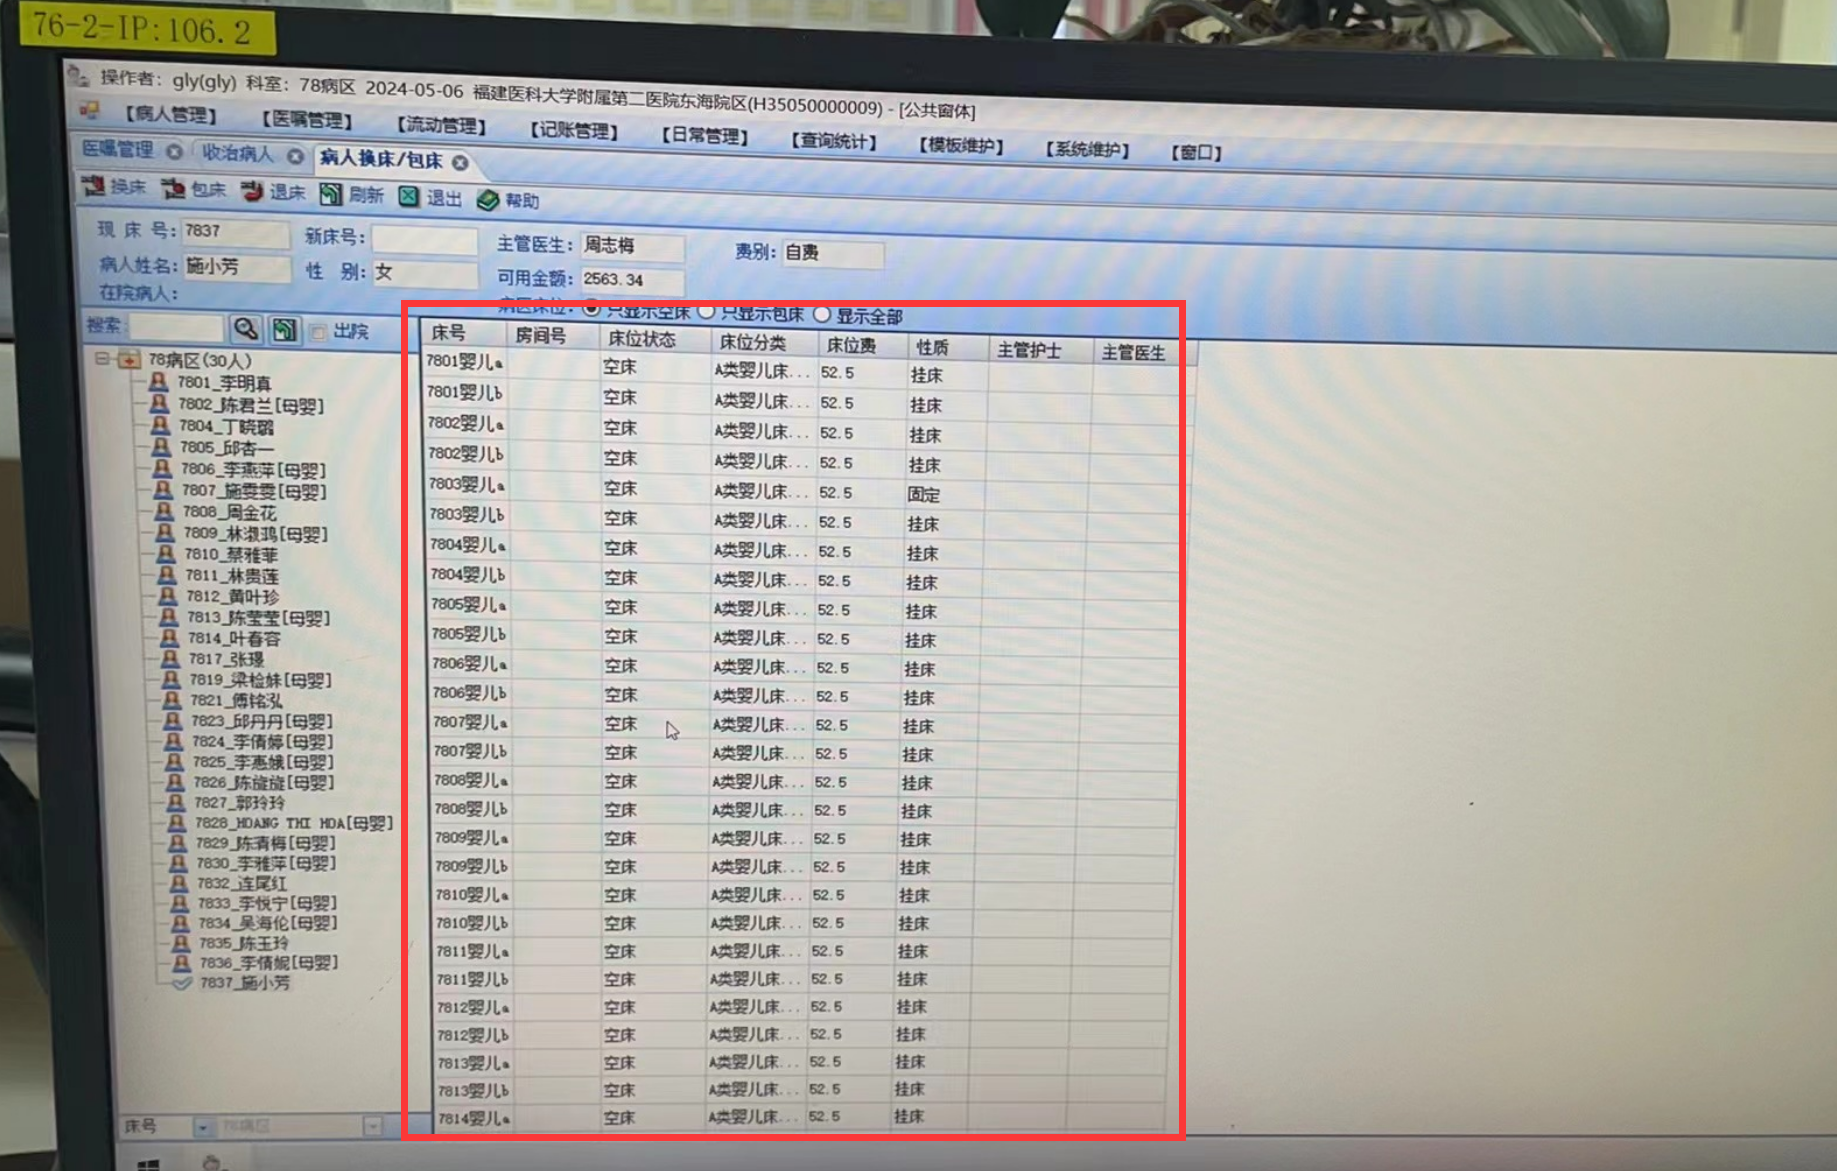The width and height of the screenshot is (1837, 1171).
Task: Tick the 出院 checkbox
Action: tap(319, 331)
